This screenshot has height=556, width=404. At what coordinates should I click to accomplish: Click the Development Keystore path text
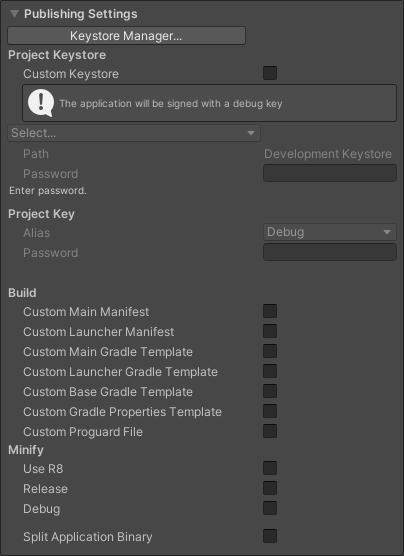point(328,154)
